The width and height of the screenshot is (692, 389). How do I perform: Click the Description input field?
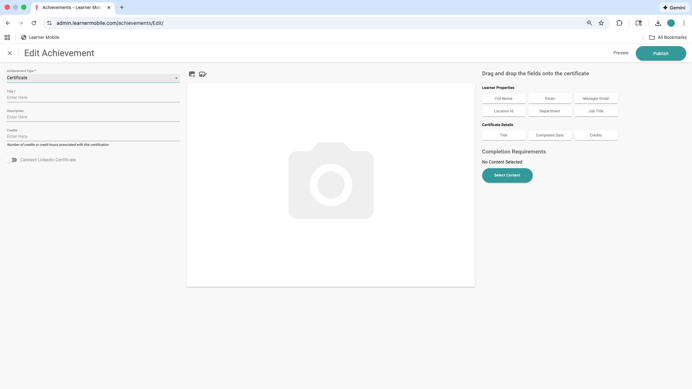[x=93, y=117]
